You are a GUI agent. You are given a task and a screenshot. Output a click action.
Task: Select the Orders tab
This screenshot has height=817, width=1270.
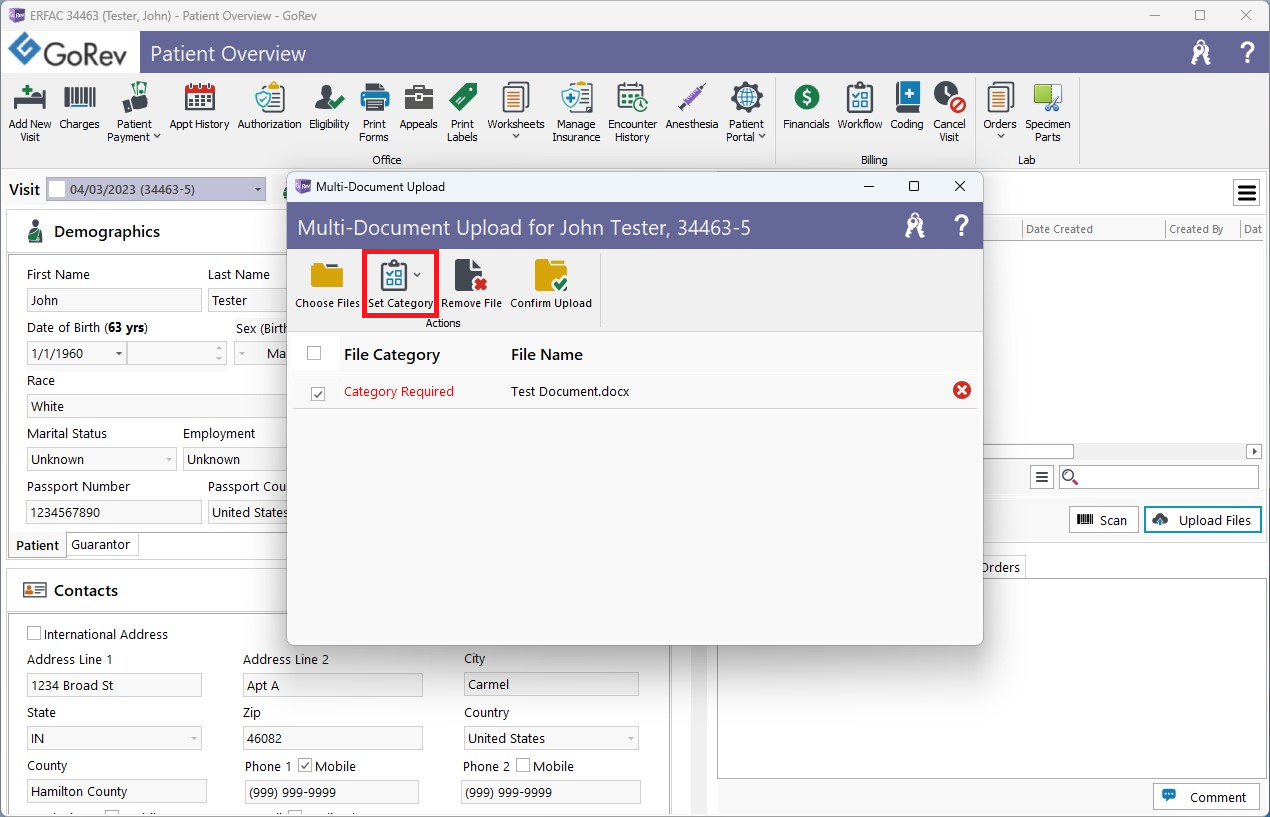click(1001, 567)
